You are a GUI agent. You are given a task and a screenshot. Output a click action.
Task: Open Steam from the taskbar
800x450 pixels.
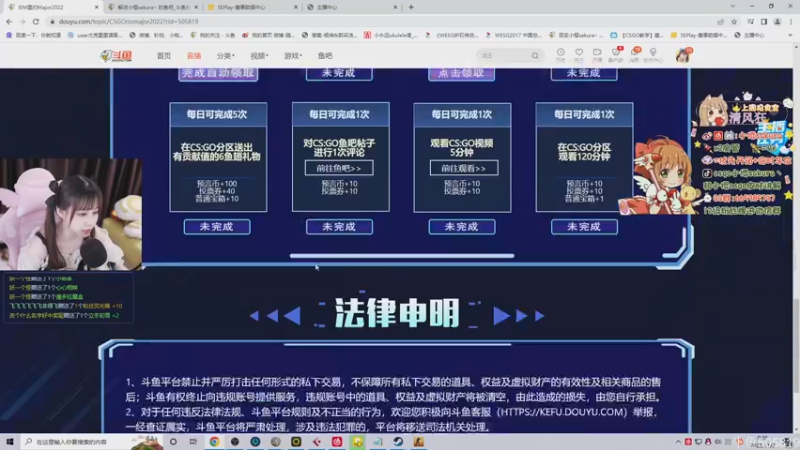click(x=398, y=441)
